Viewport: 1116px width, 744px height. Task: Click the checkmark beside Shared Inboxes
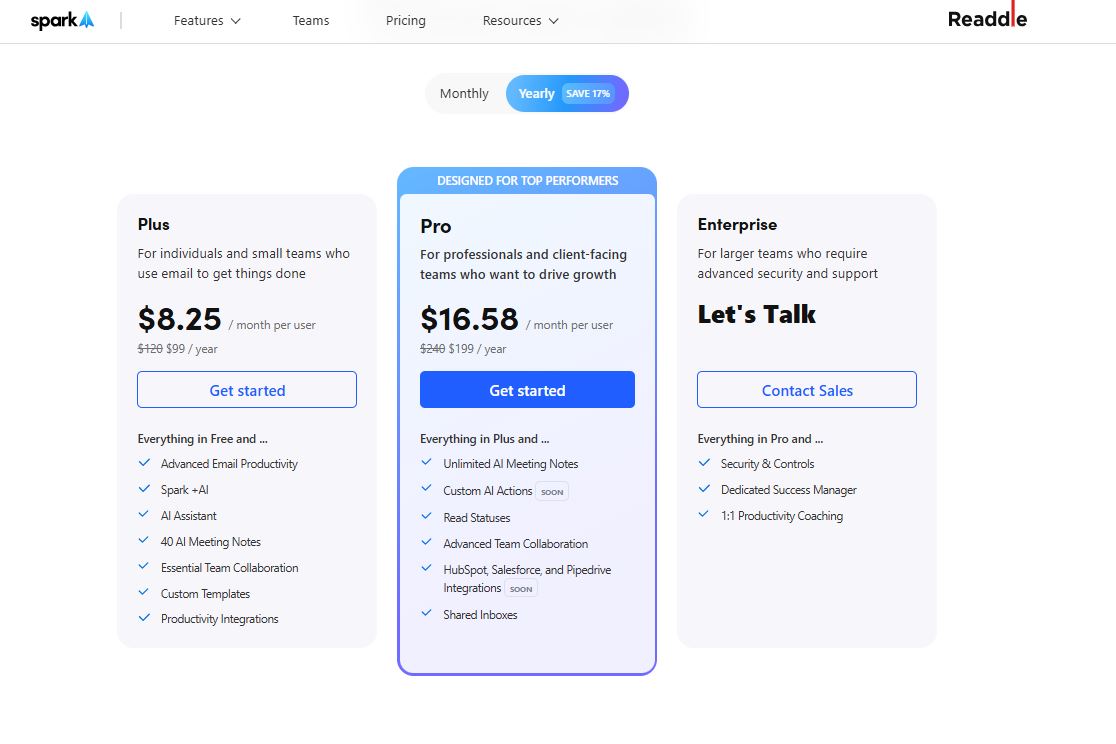coord(424,615)
